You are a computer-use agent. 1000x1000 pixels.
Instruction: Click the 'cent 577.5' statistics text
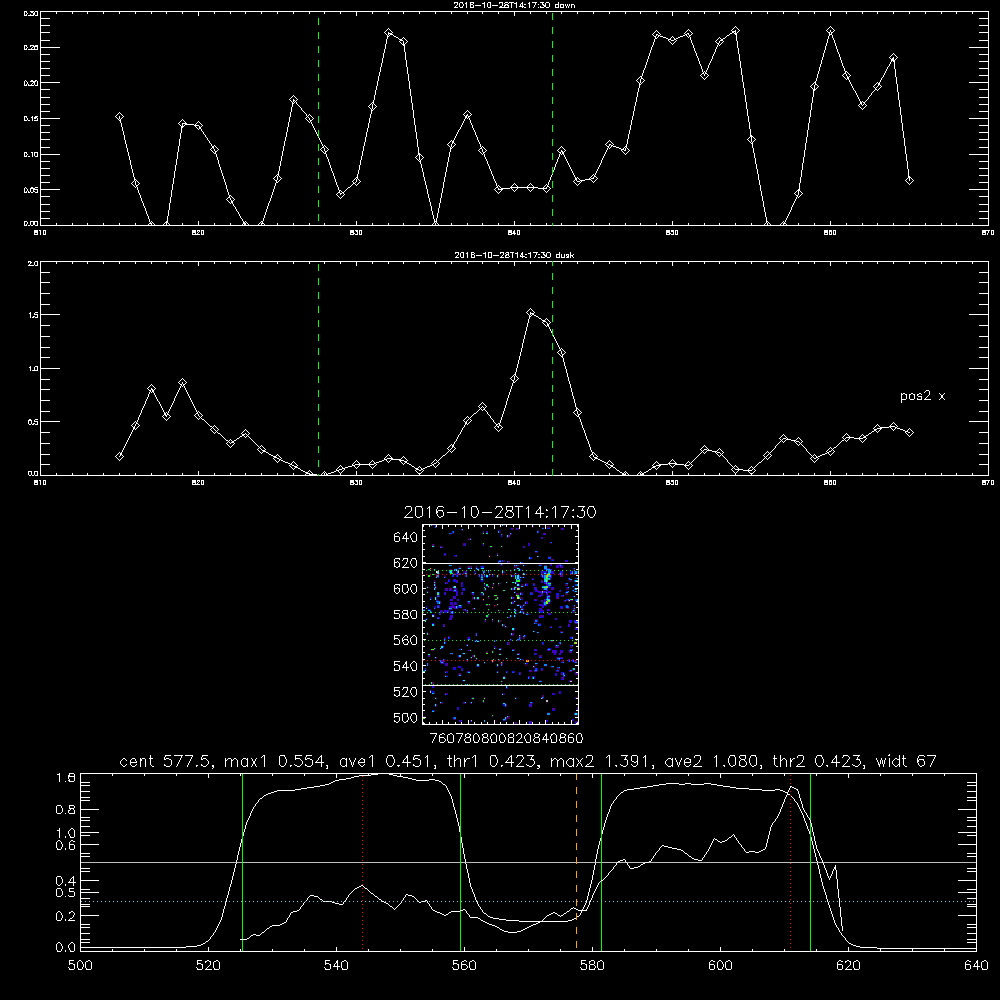pyautogui.click(x=165, y=761)
